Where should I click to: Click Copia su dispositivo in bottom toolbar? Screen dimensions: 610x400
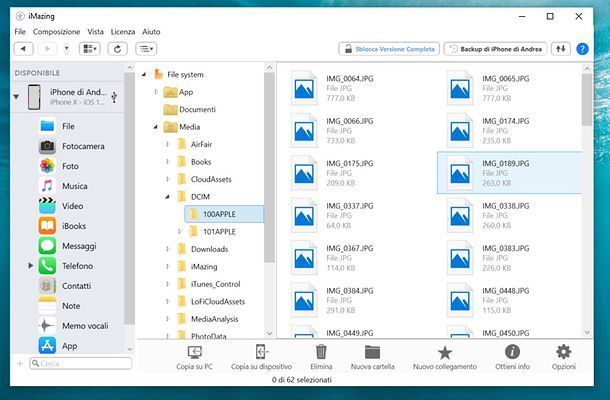click(261, 352)
